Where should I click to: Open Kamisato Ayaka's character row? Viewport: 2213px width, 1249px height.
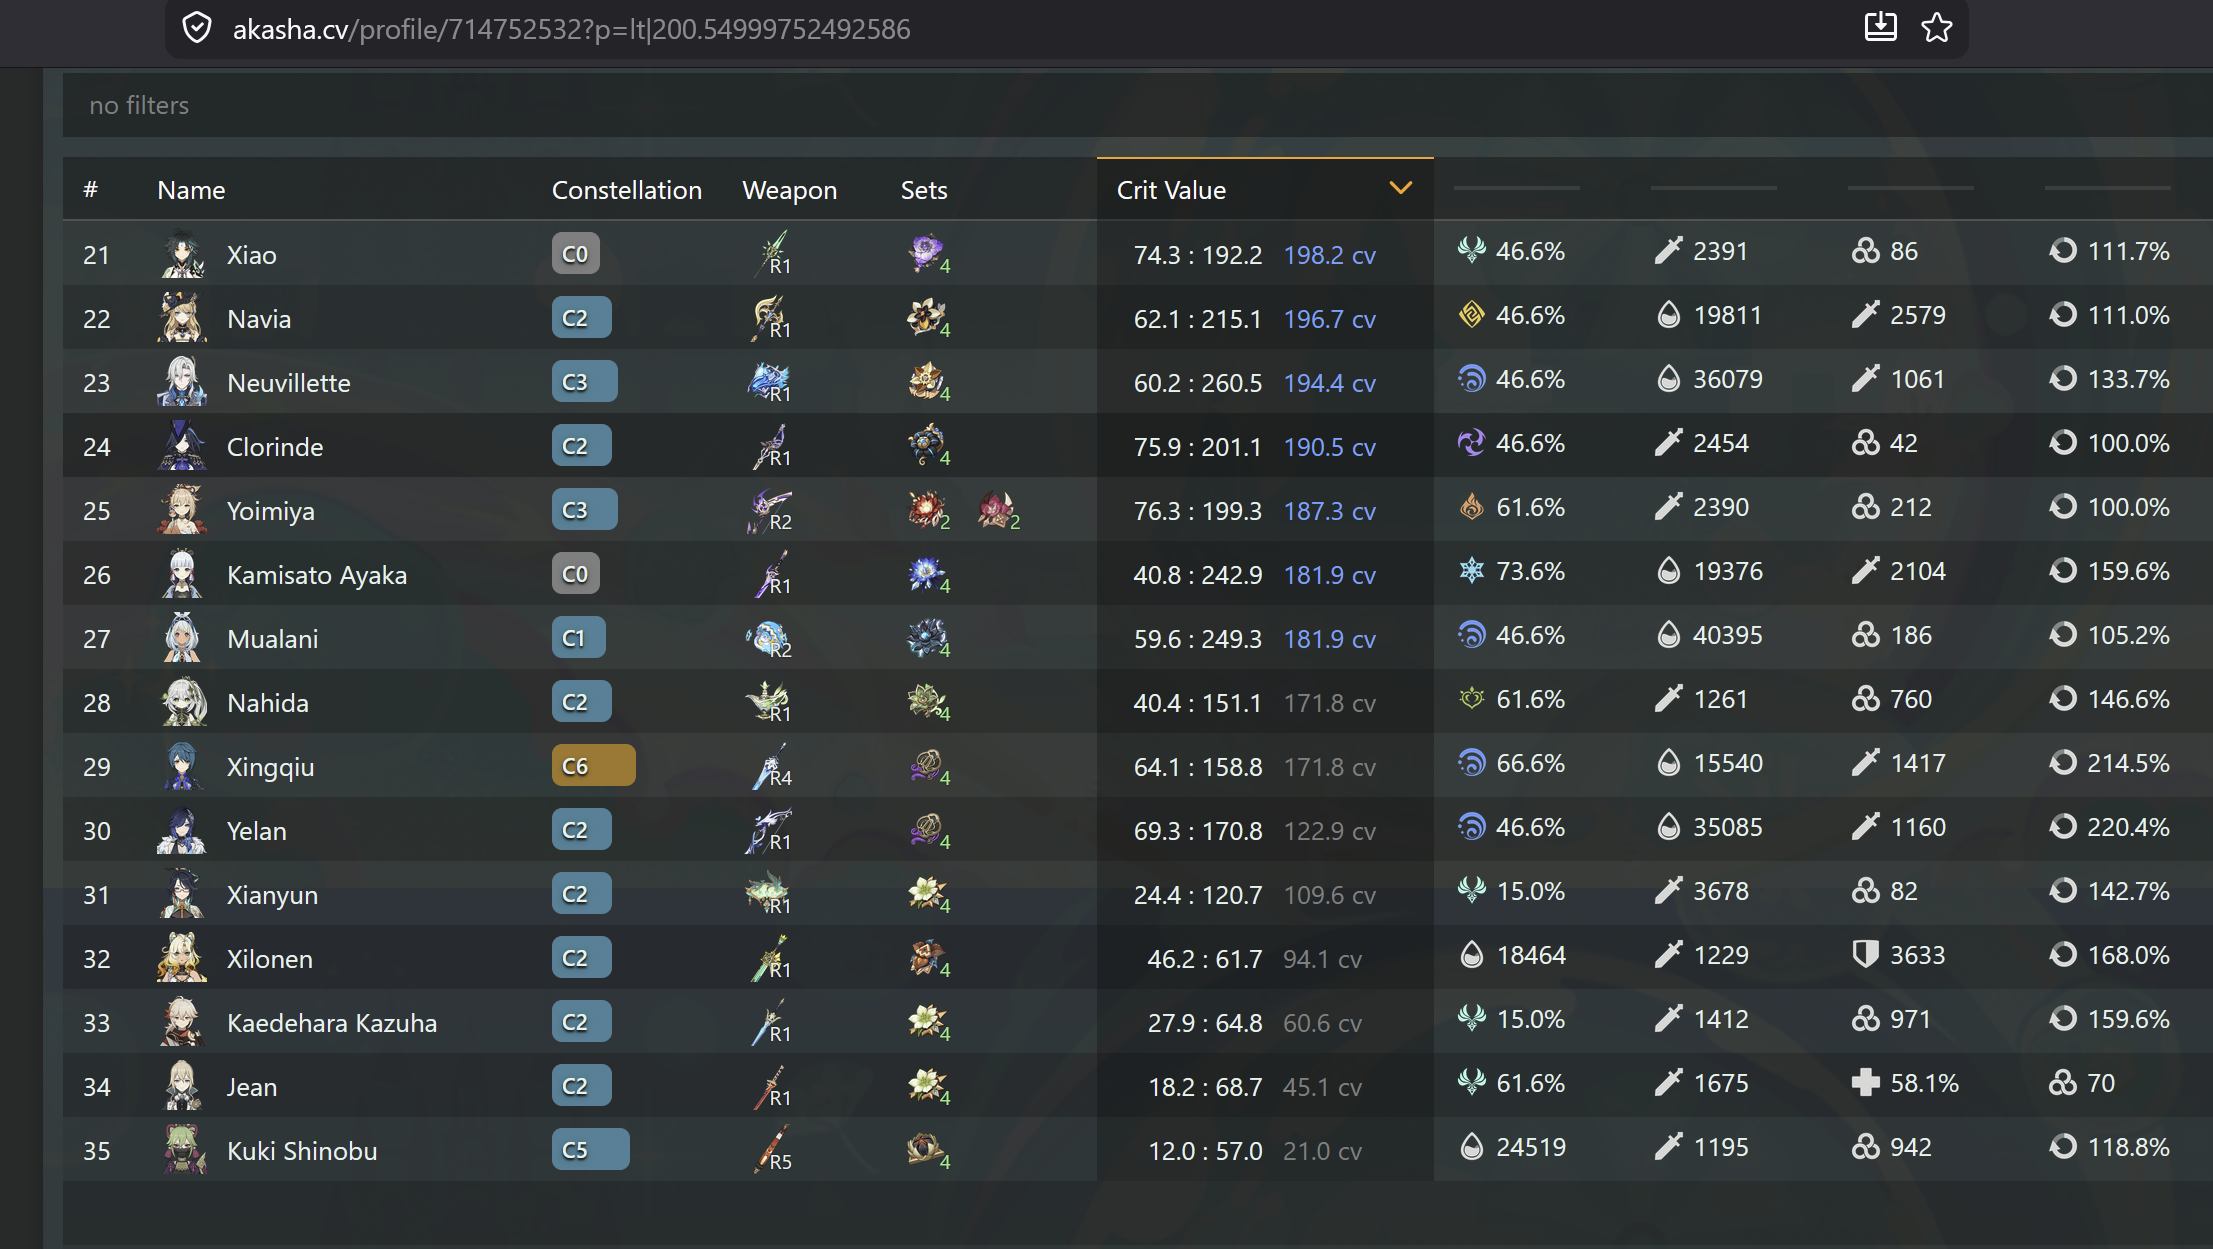coord(316,575)
